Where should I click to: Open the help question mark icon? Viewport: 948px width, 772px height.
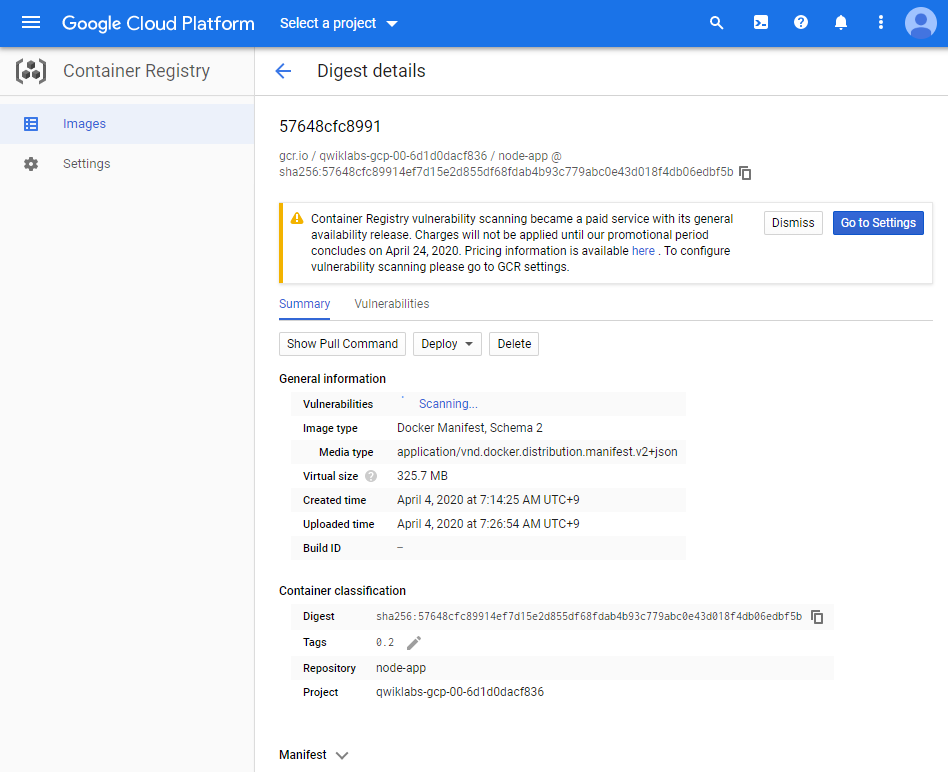(x=800, y=23)
